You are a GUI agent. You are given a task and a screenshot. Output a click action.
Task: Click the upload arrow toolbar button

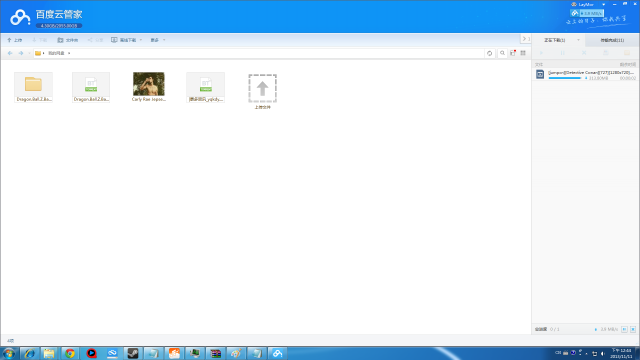(x=15, y=40)
